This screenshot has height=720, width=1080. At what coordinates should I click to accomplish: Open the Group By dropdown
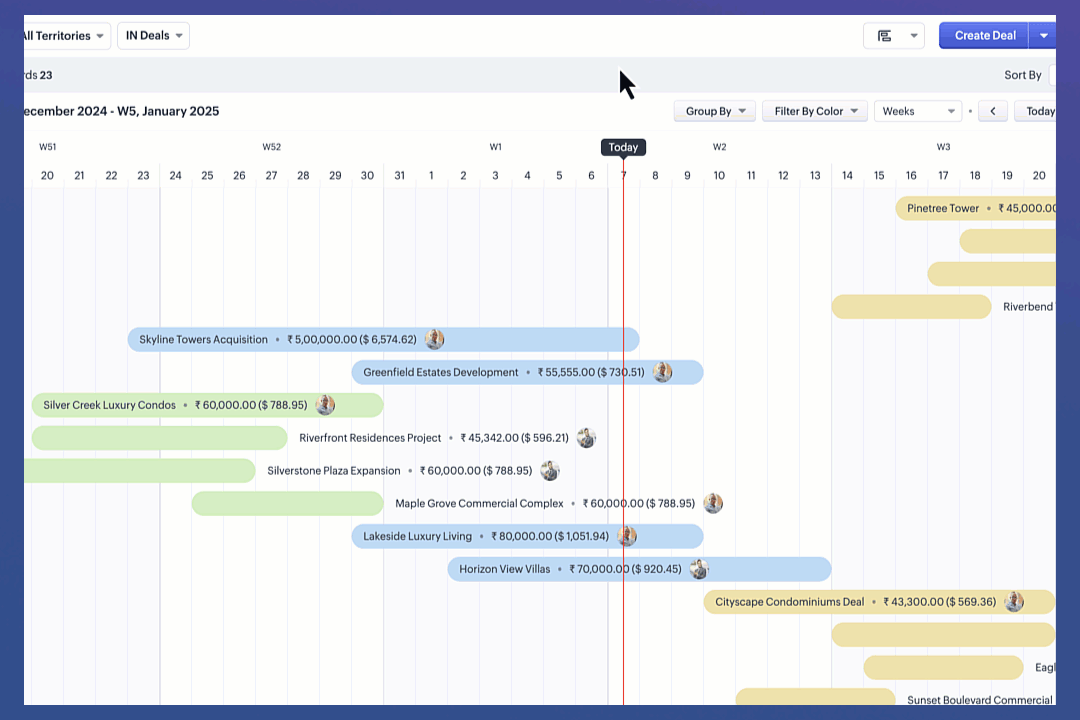coord(714,112)
